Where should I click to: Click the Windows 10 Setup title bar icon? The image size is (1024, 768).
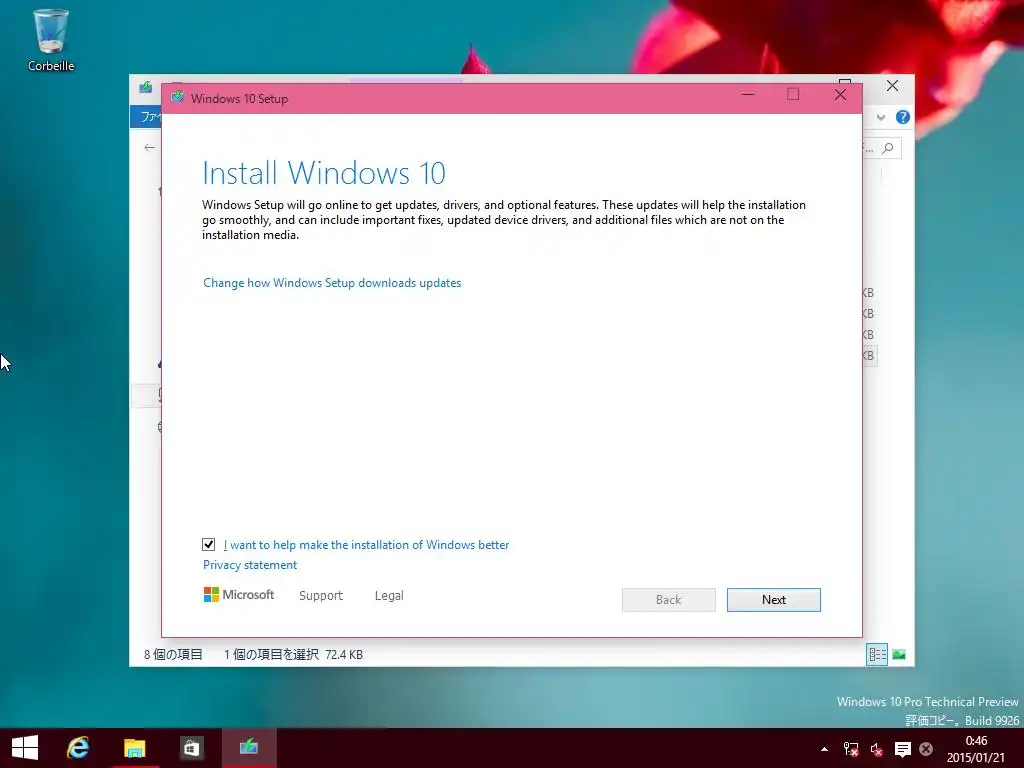(177, 98)
